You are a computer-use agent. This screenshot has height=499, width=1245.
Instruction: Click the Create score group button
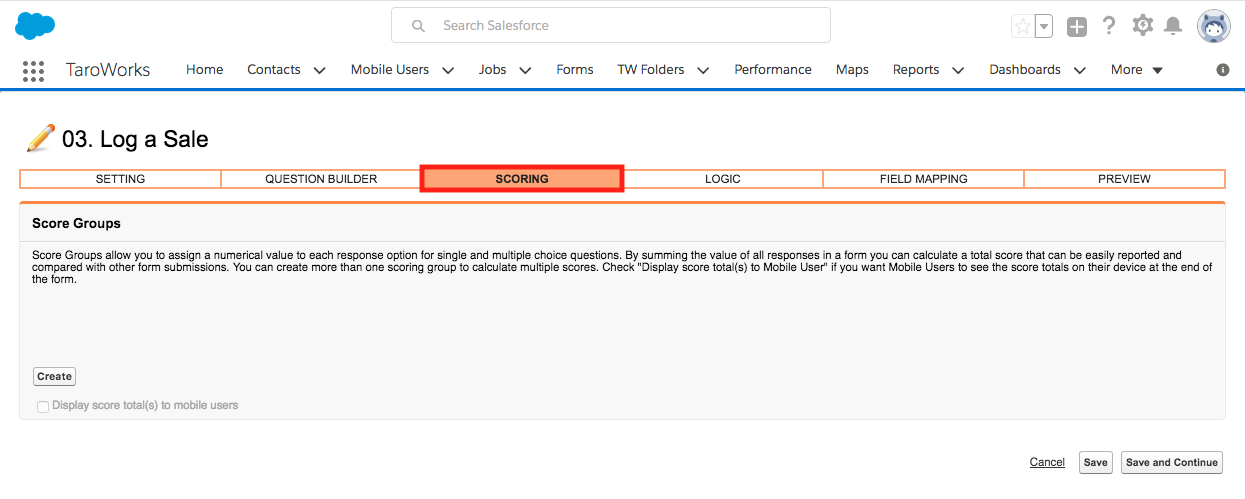[55, 377]
